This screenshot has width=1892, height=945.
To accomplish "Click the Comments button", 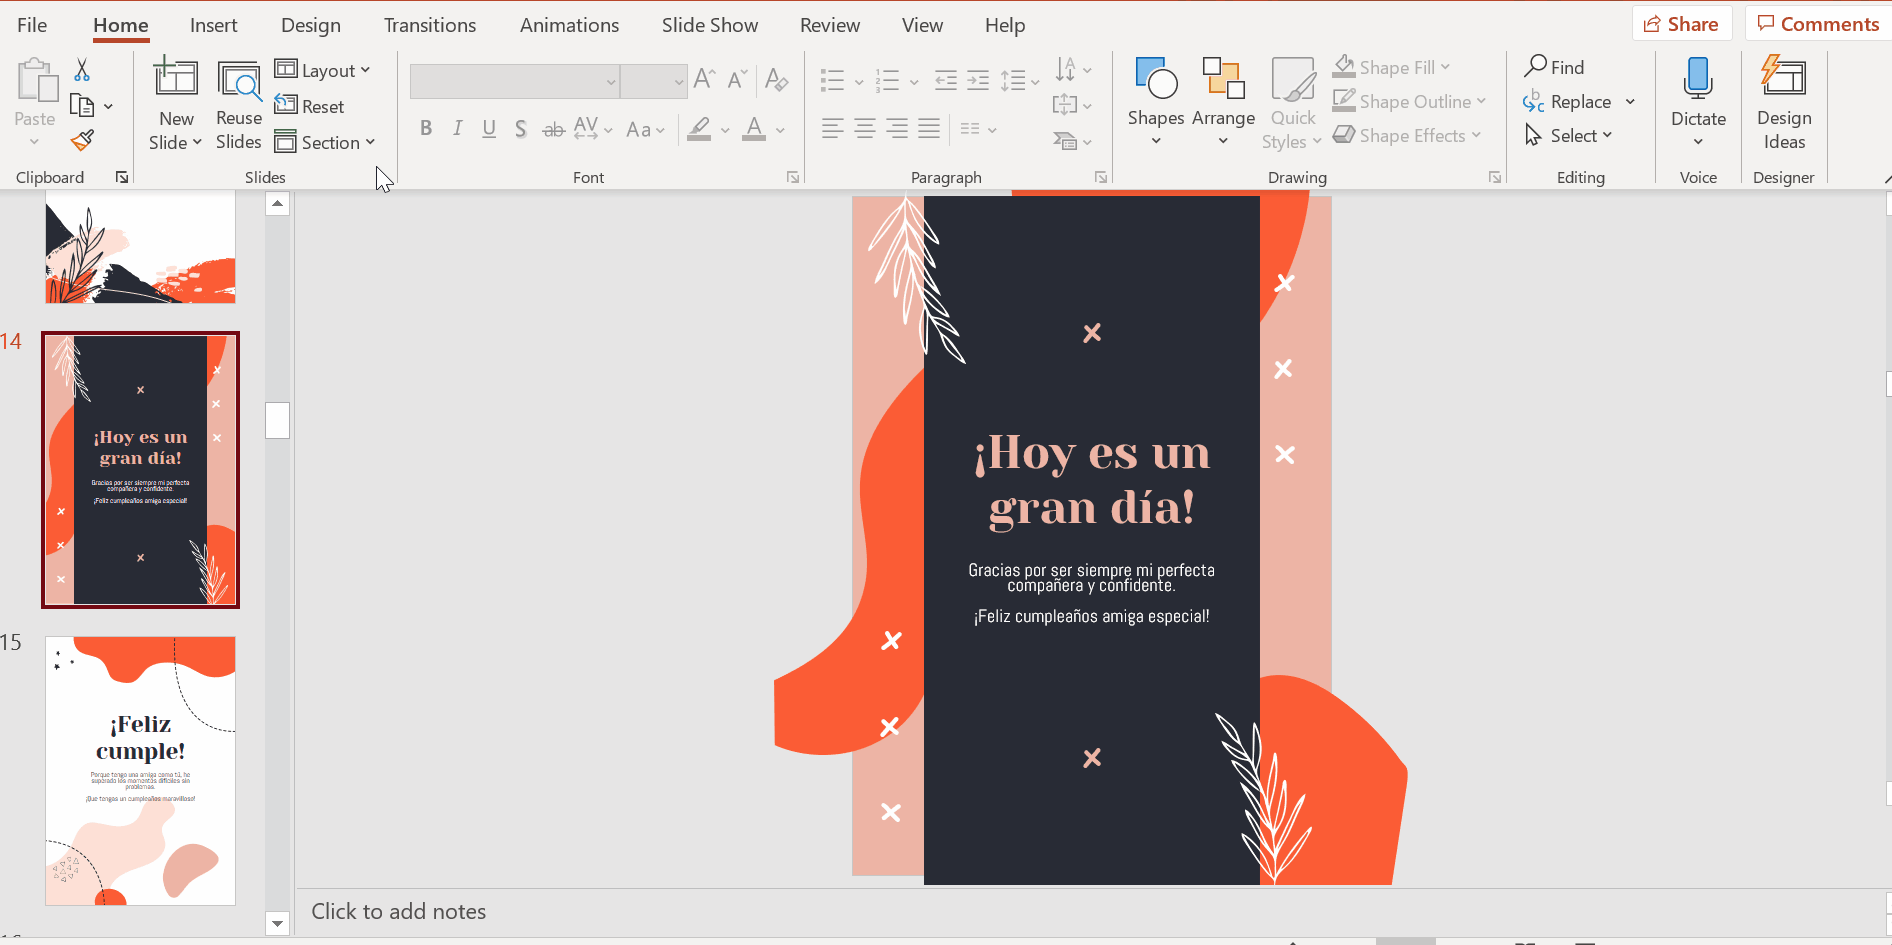I will (x=1818, y=24).
